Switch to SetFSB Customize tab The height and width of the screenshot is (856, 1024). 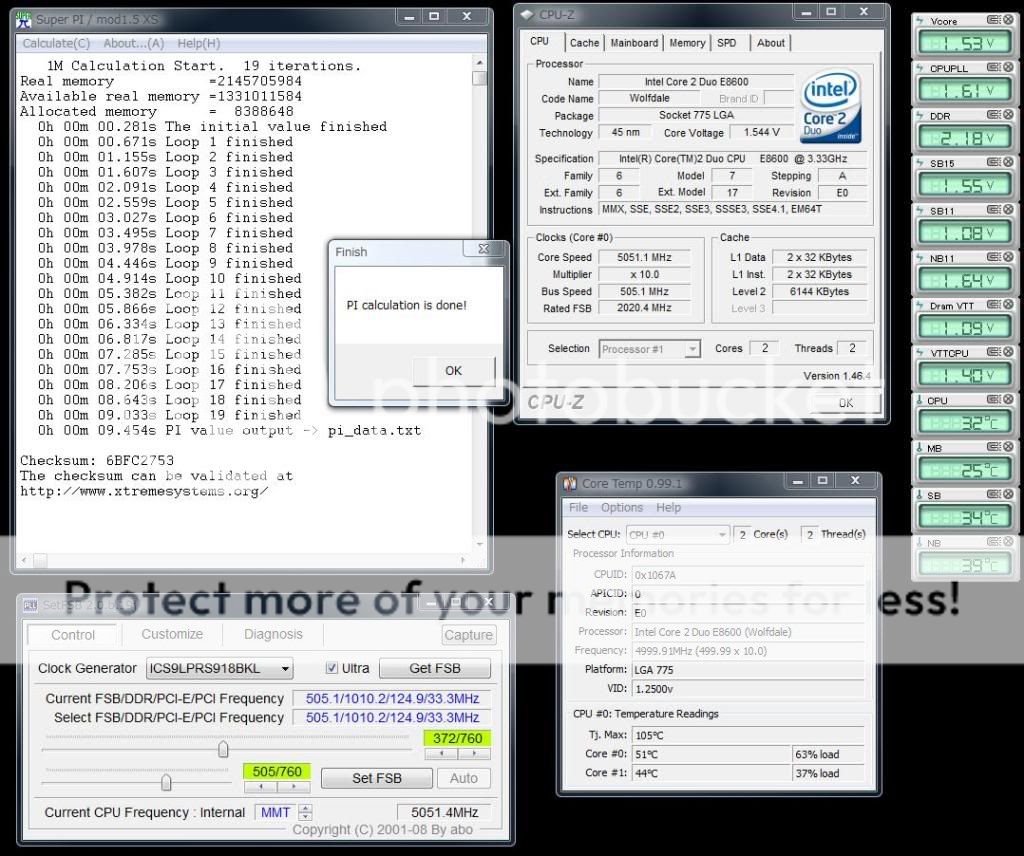click(x=172, y=634)
